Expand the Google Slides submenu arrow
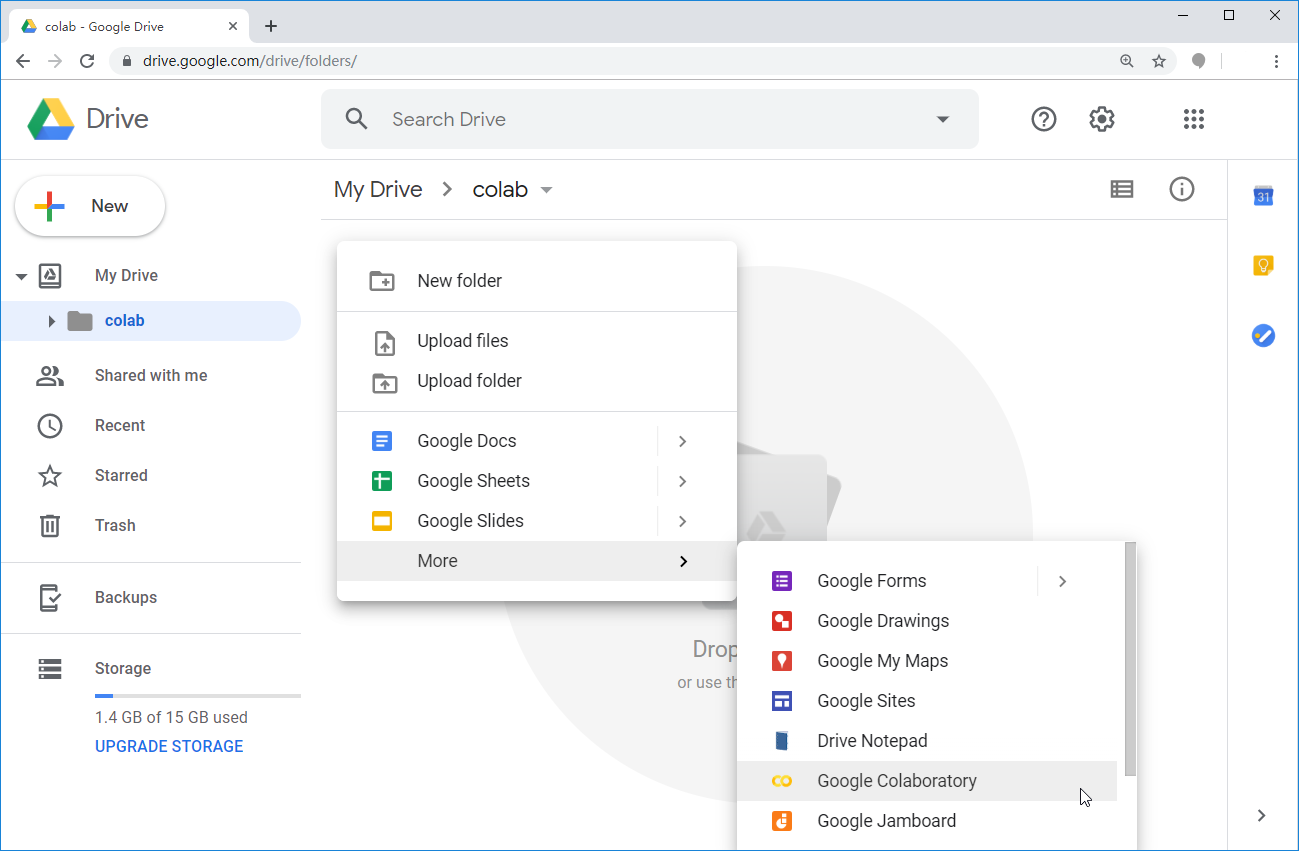This screenshot has height=851, width=1299. coord(682,521)
